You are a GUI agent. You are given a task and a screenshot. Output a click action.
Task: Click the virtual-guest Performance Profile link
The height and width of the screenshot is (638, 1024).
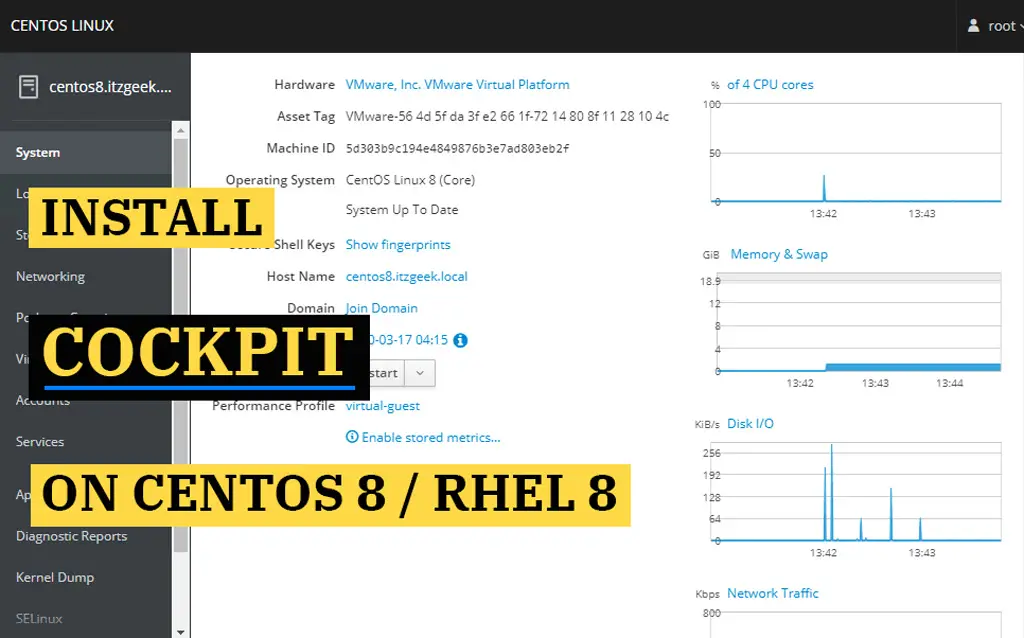(x=383, y=405)
